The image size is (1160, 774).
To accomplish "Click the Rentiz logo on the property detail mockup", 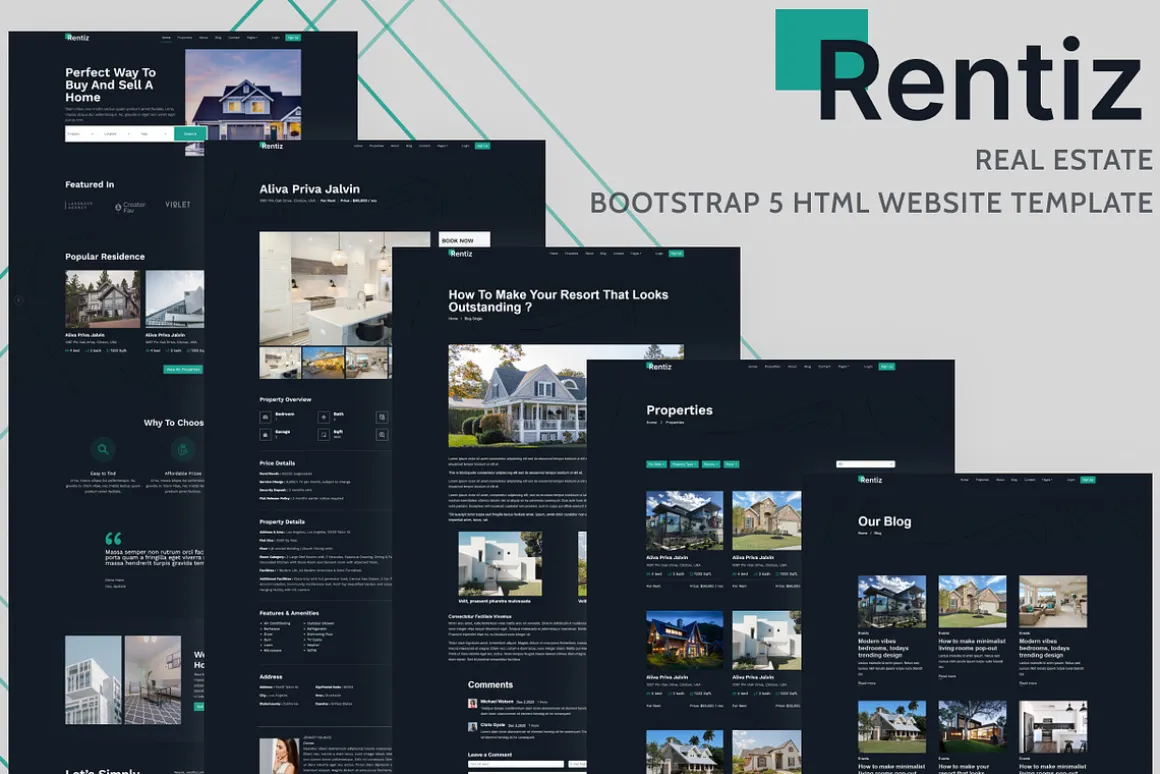I will pos(272,146).
